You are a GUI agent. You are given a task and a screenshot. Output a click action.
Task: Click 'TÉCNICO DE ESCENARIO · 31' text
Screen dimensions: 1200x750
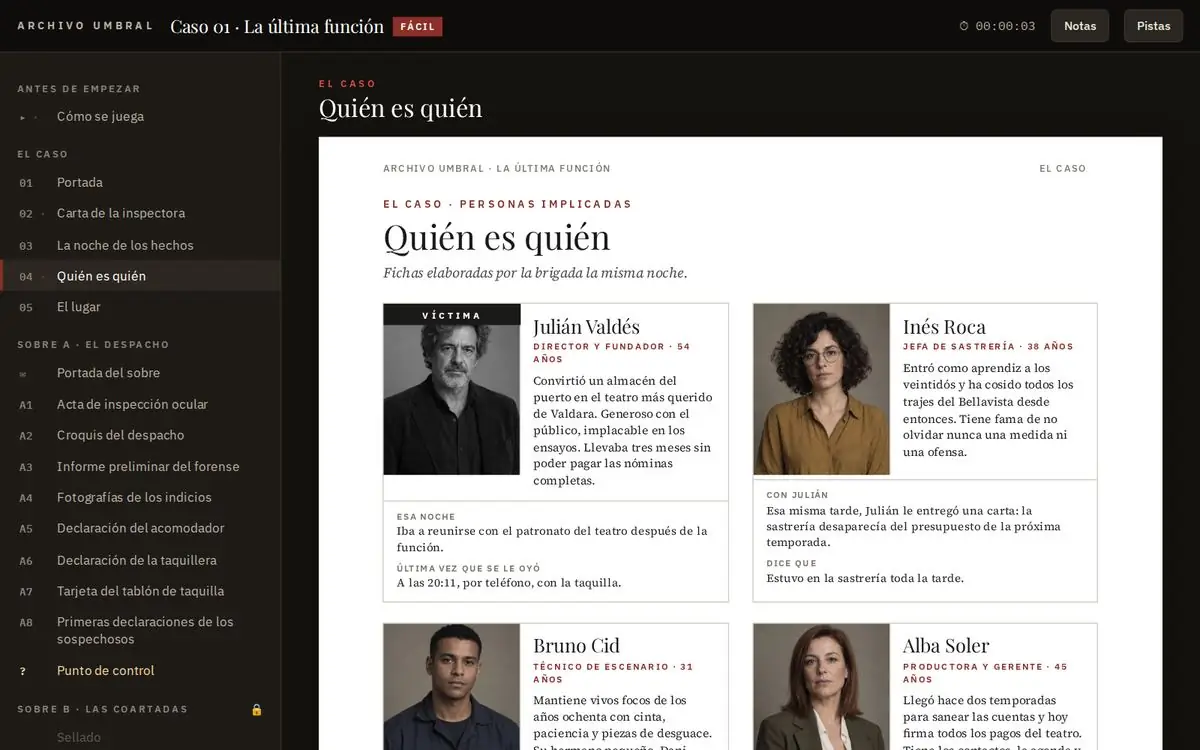point(613,666)
